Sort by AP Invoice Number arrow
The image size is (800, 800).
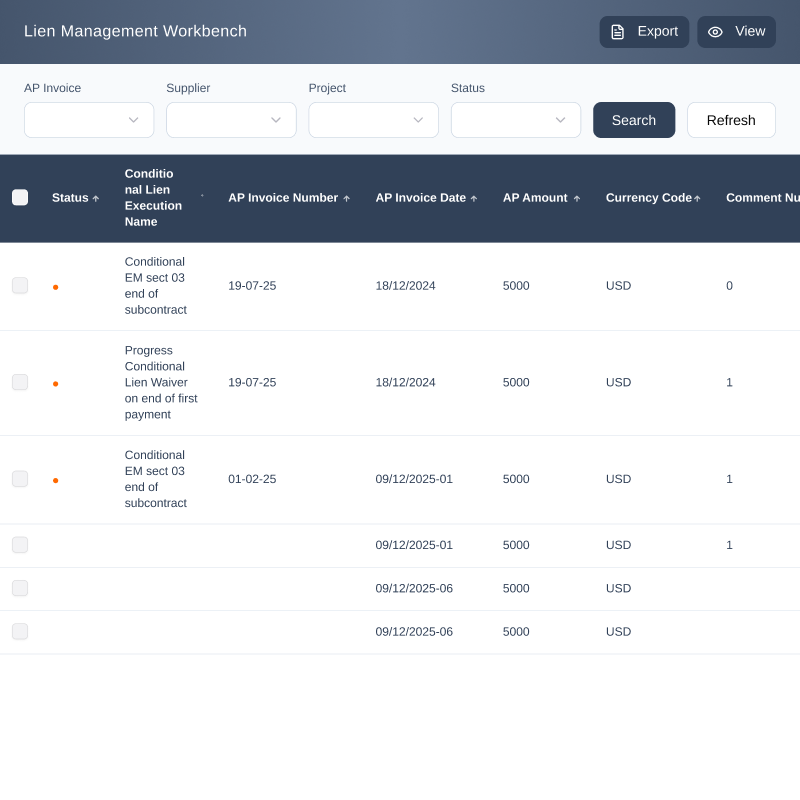click(x=347, y=199)
